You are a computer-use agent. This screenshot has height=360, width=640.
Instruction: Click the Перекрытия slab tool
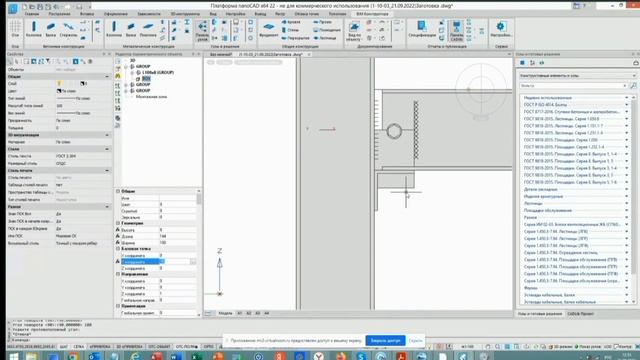(x=296, y=38)
